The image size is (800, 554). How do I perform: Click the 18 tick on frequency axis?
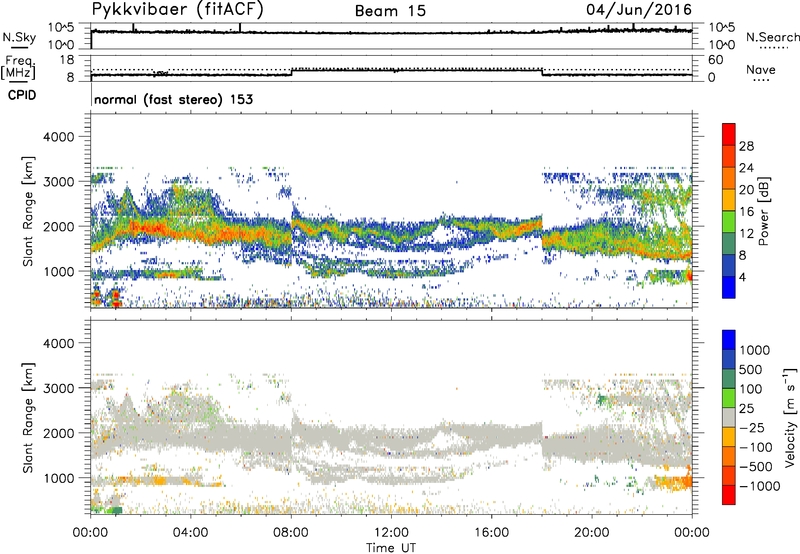(67, 60)
